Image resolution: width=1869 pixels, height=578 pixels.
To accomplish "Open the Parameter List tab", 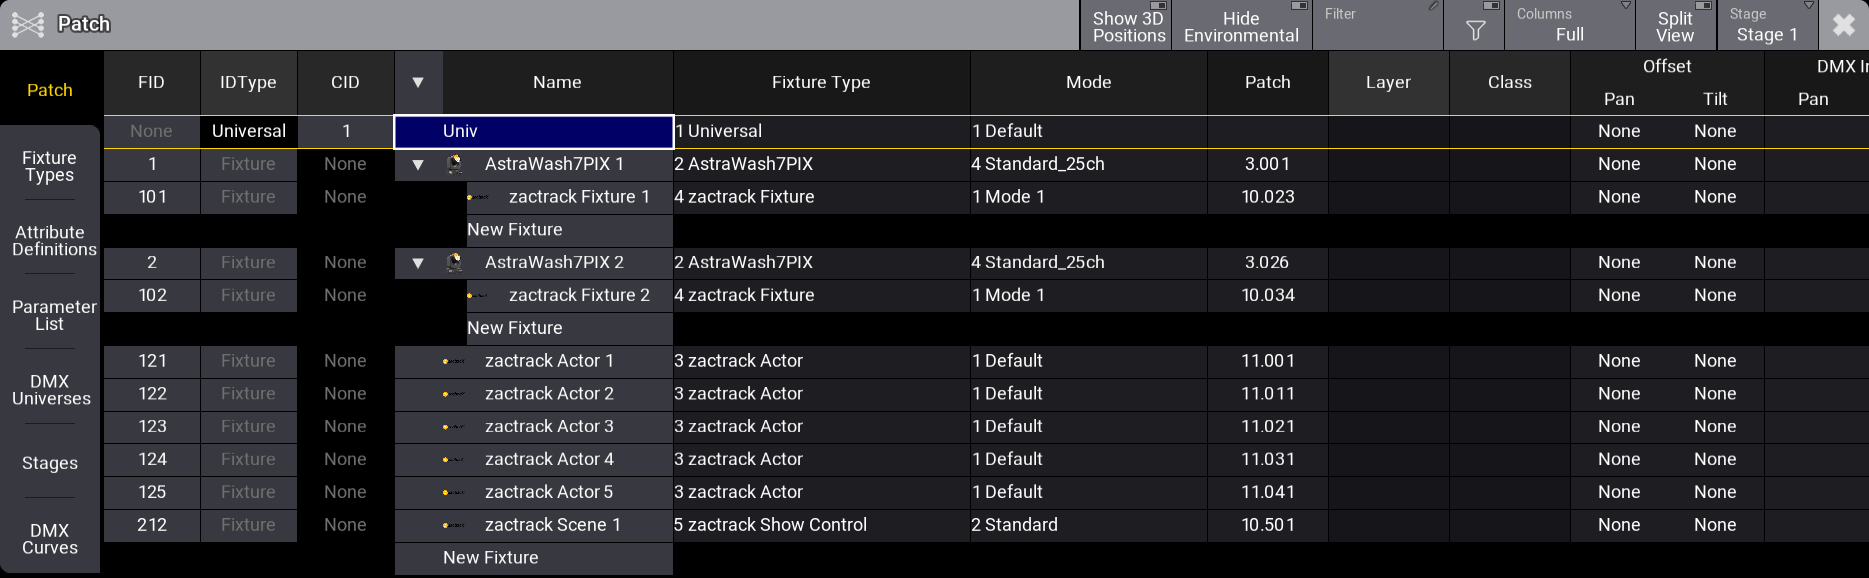I will coord(50,315).
